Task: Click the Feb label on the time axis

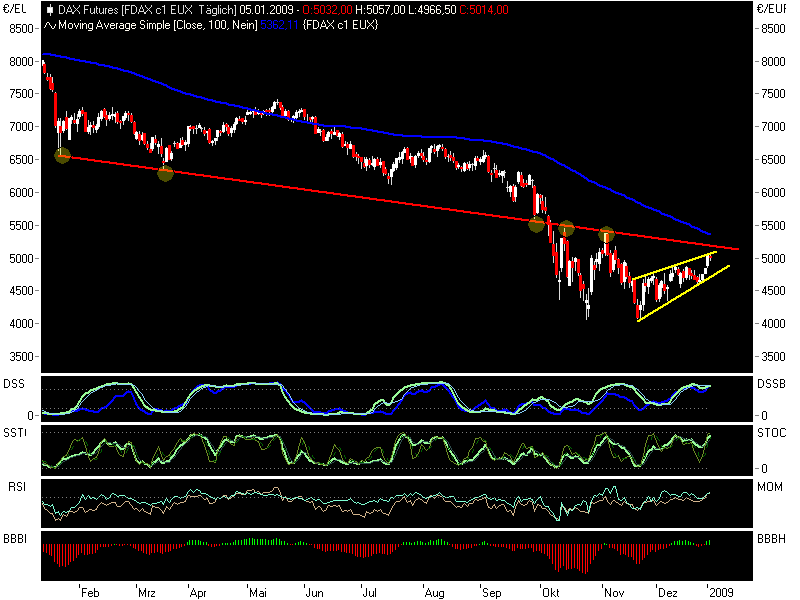Action: click(x=89, y=591)
